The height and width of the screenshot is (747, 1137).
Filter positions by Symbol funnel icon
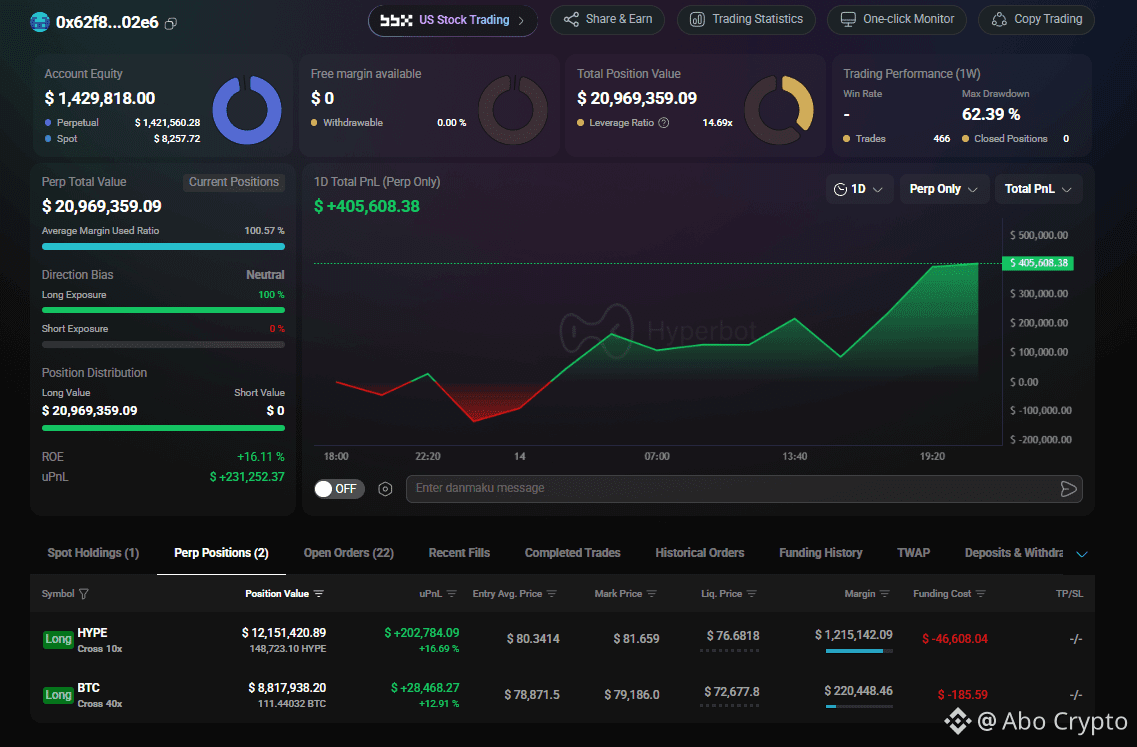pyautogui.click(x=83, y=594)
